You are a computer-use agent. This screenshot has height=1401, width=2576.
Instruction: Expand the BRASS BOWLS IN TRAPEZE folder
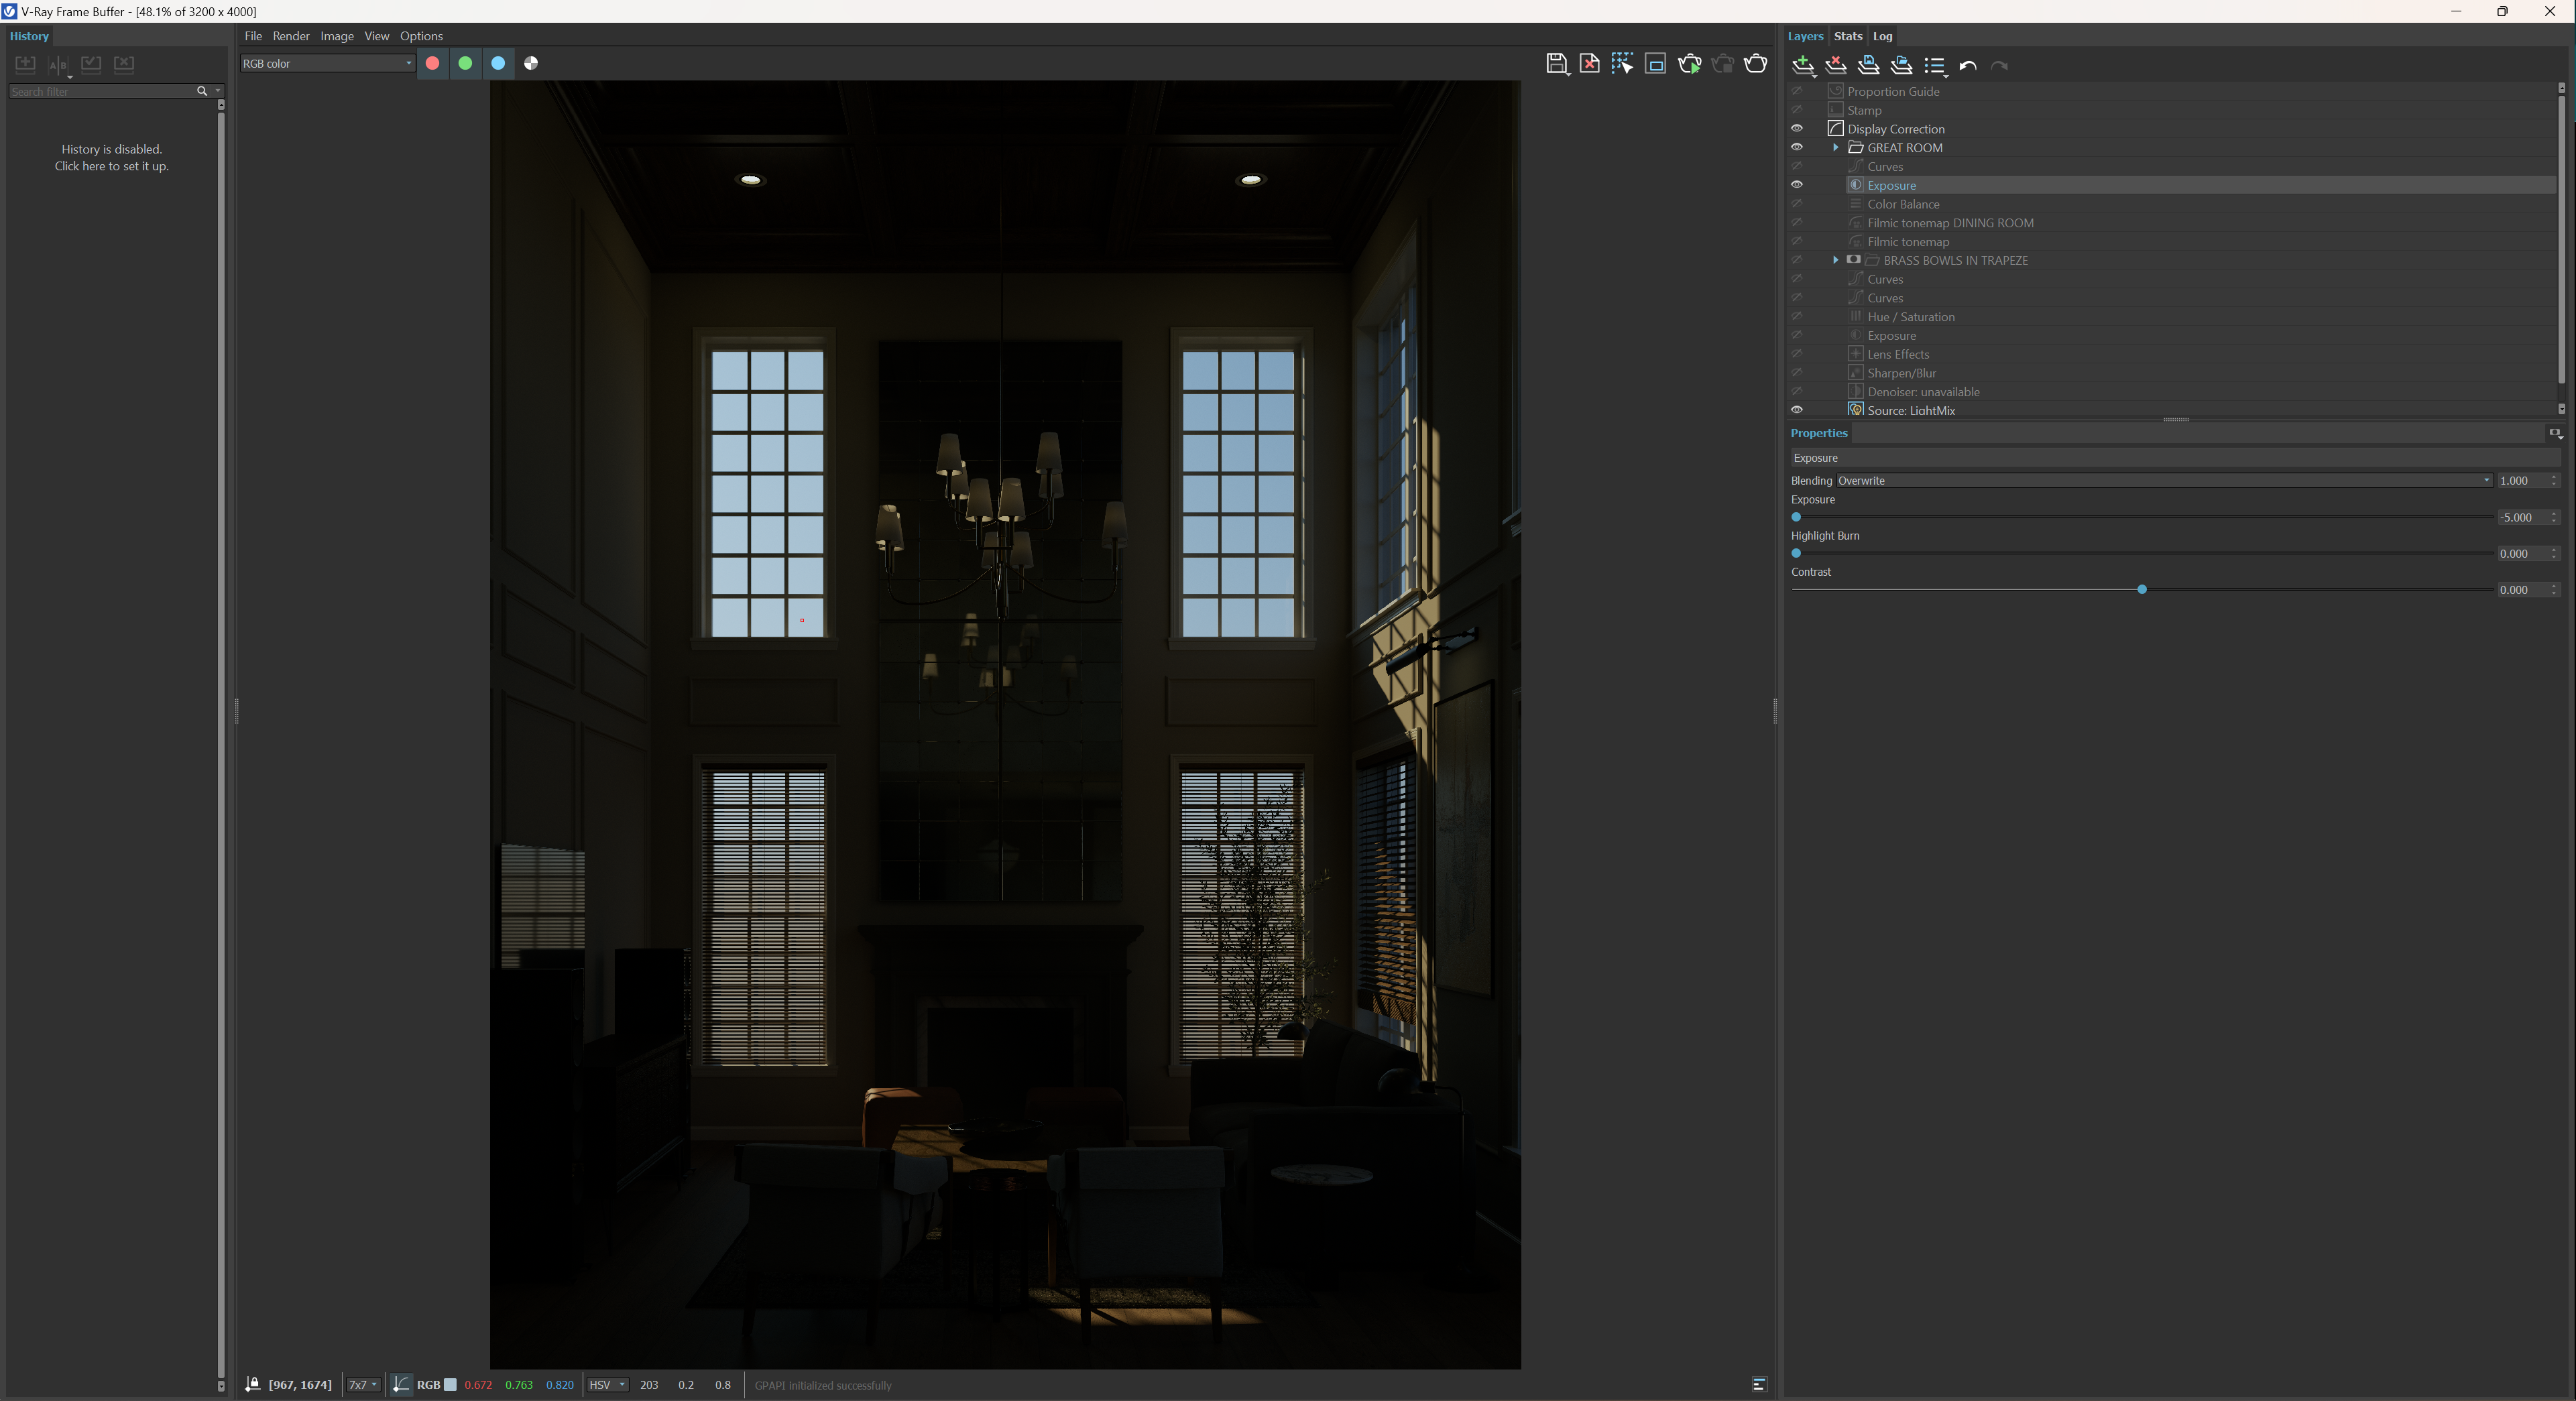(1835, 260)
